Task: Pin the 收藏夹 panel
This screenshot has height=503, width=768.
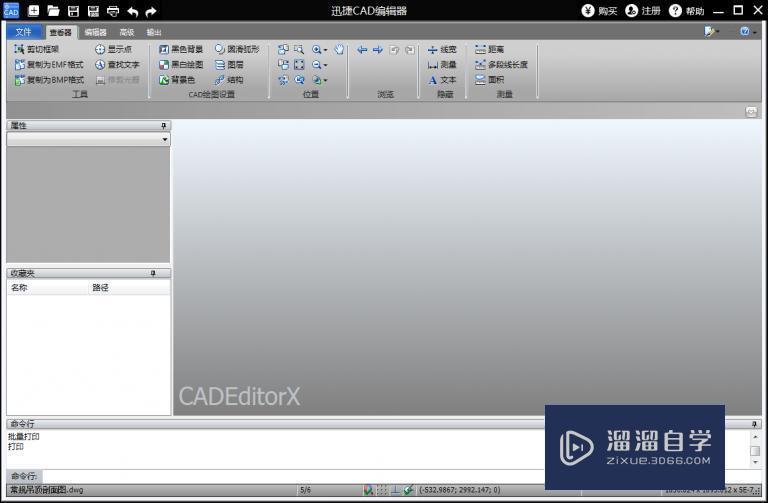Action: tap(153, 273)
